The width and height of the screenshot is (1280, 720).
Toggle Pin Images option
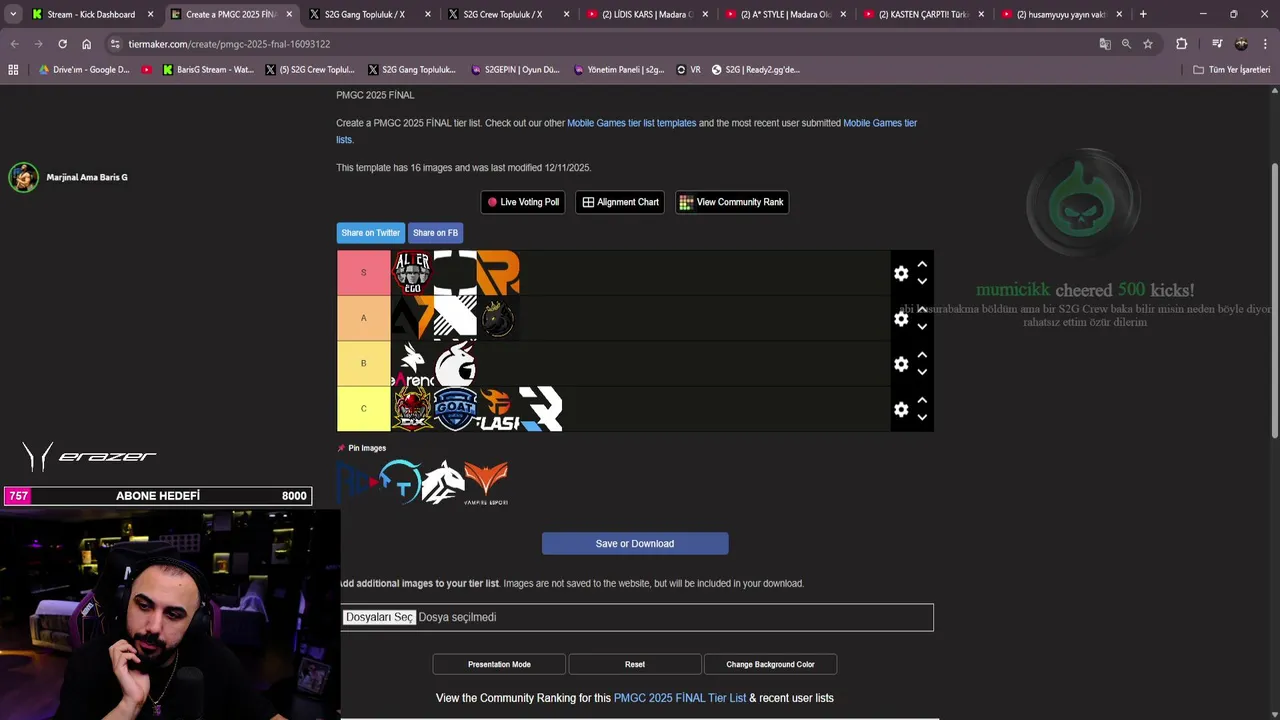pos(361,448)
